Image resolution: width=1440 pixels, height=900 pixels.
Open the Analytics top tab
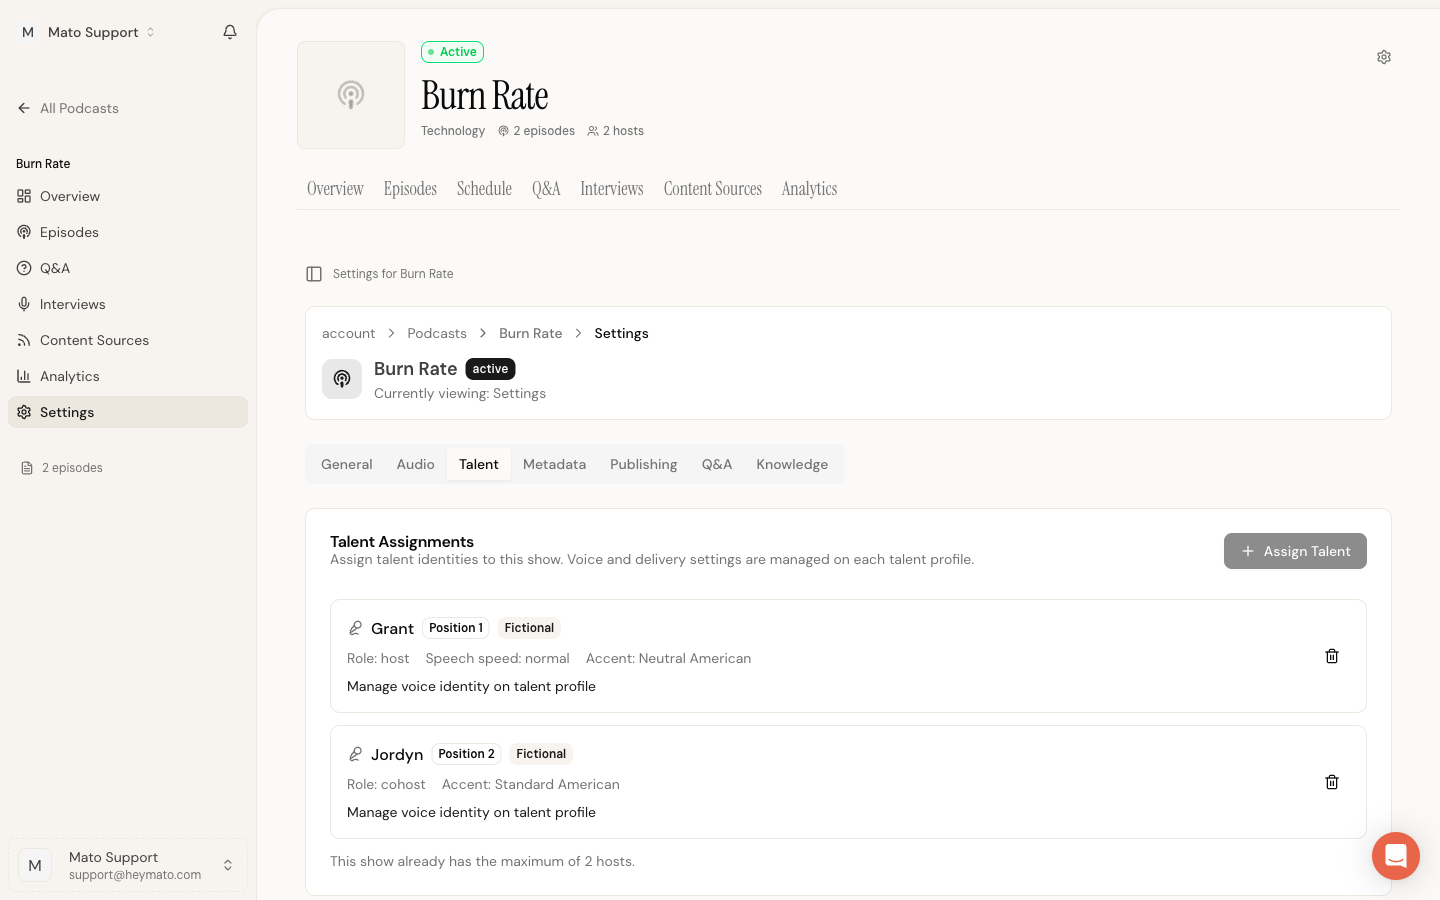(809, 189)
